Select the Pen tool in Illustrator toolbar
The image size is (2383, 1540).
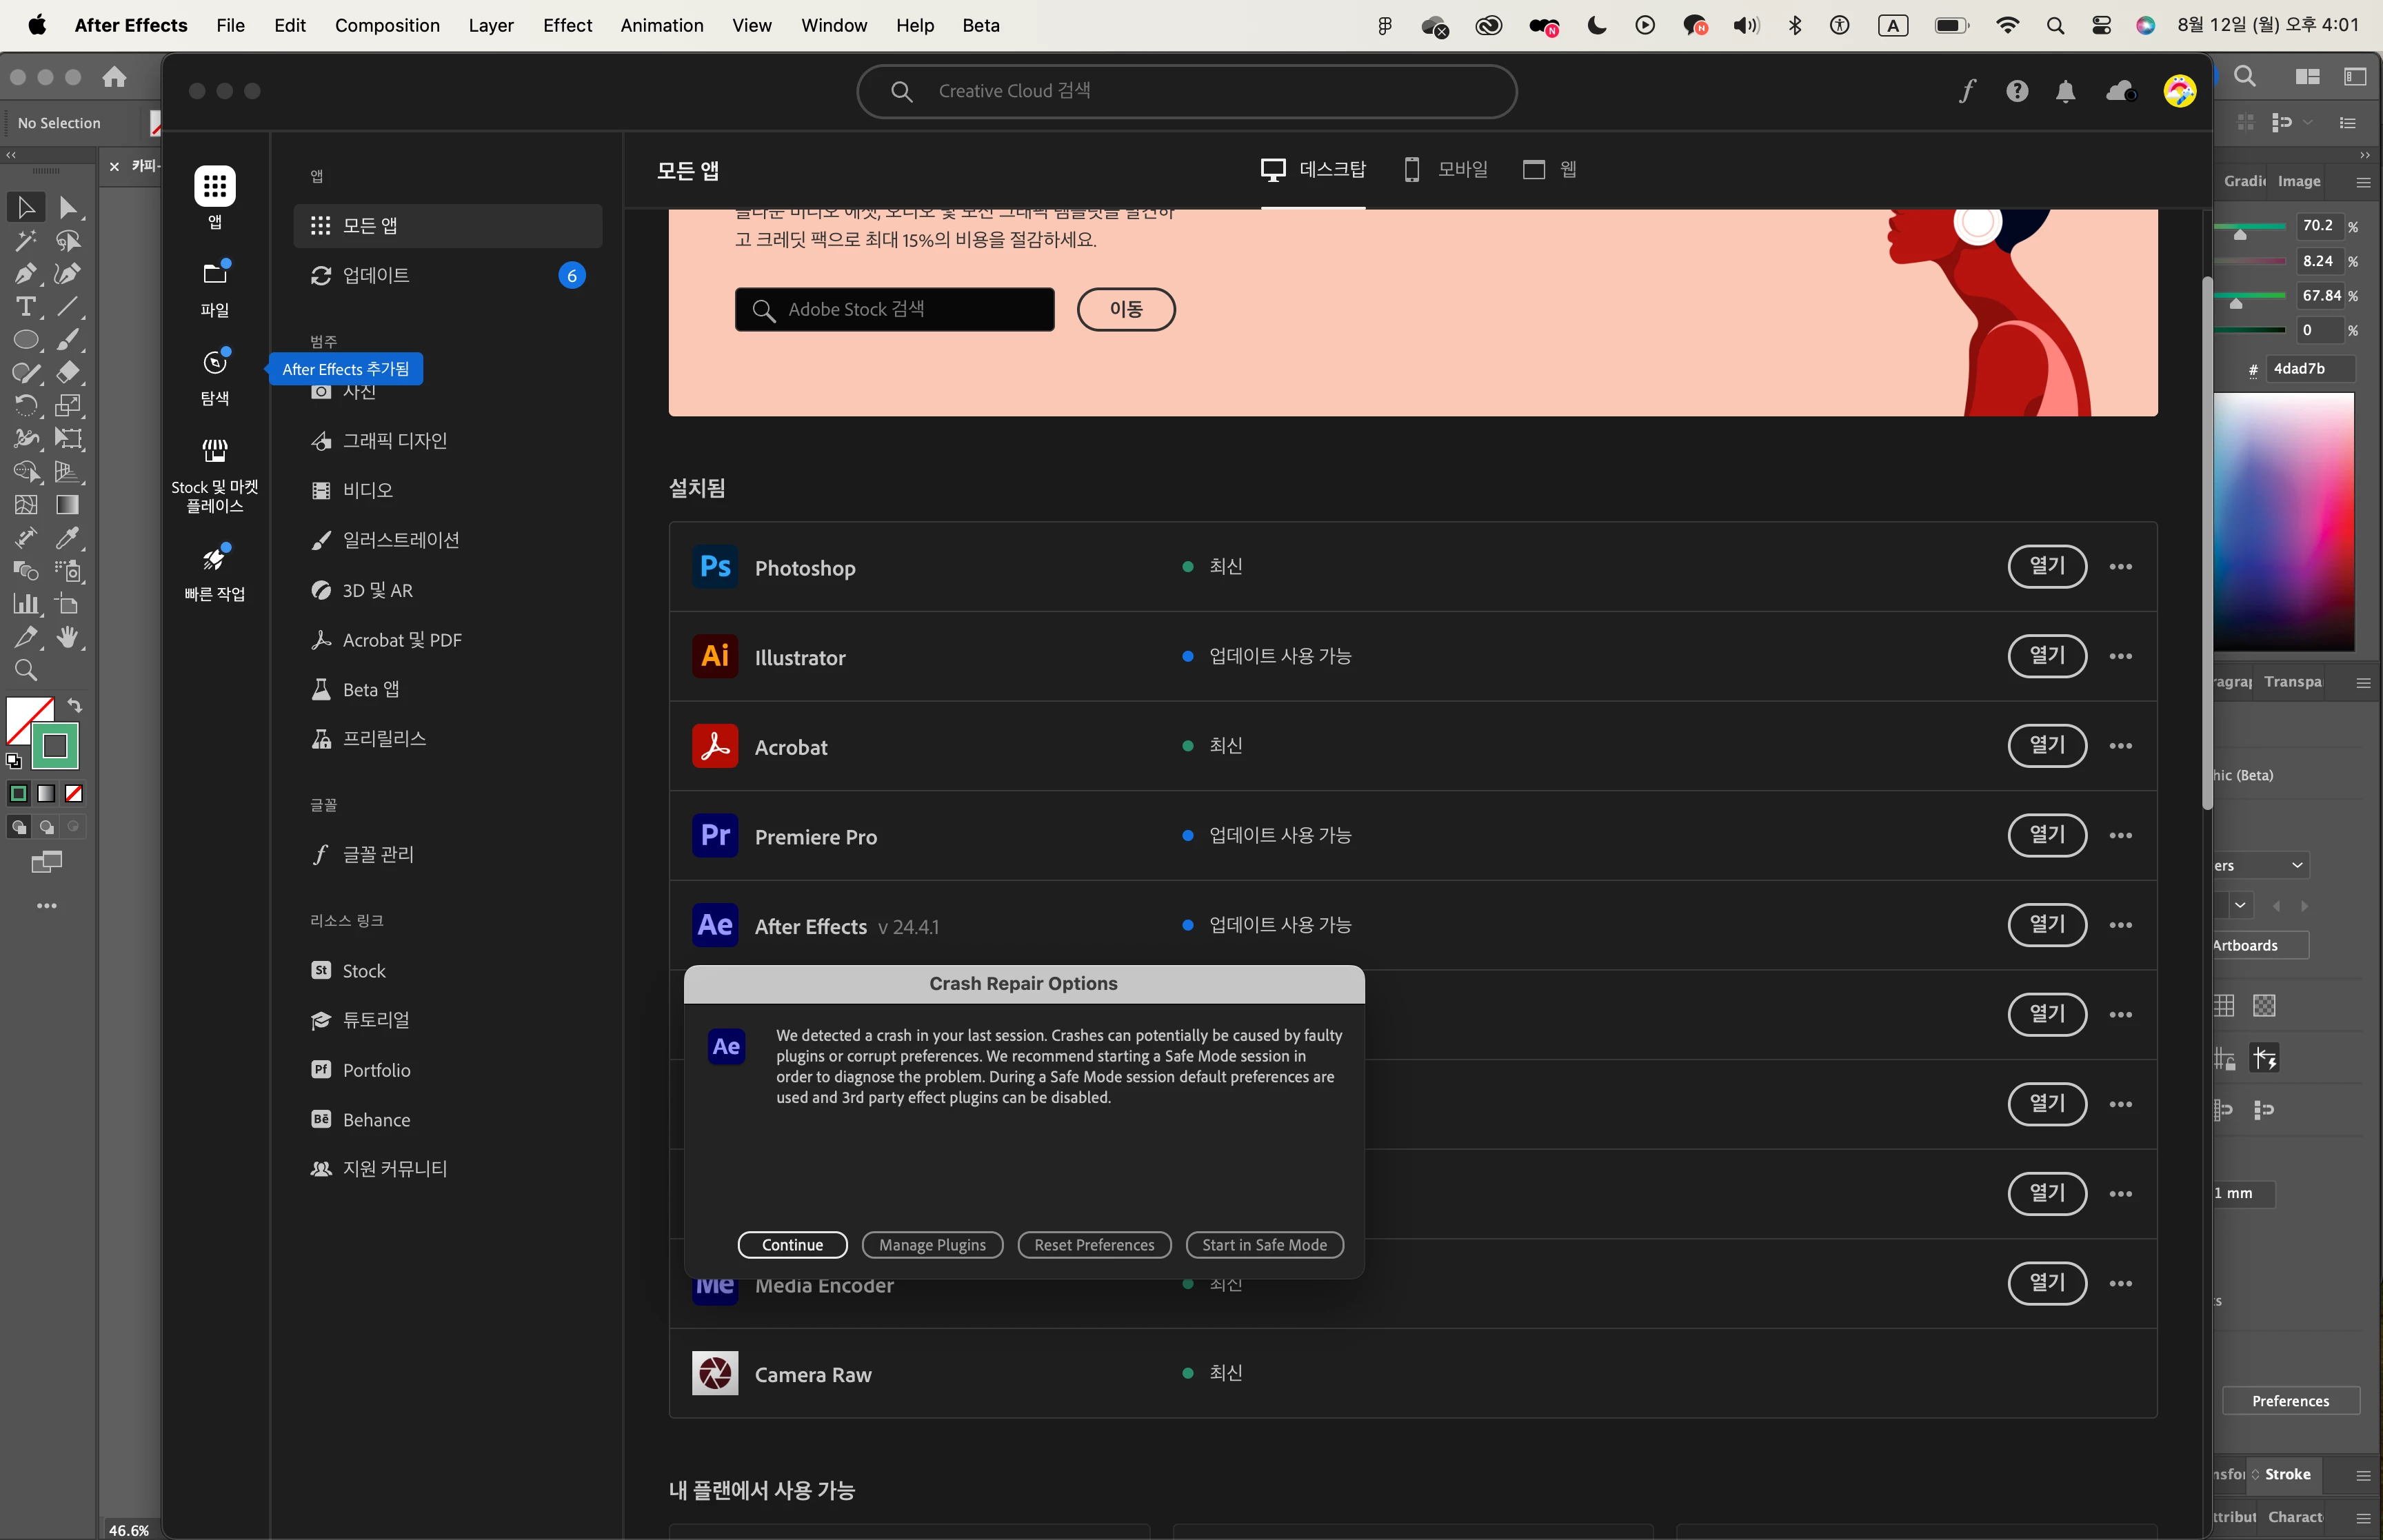coord(25,274)
